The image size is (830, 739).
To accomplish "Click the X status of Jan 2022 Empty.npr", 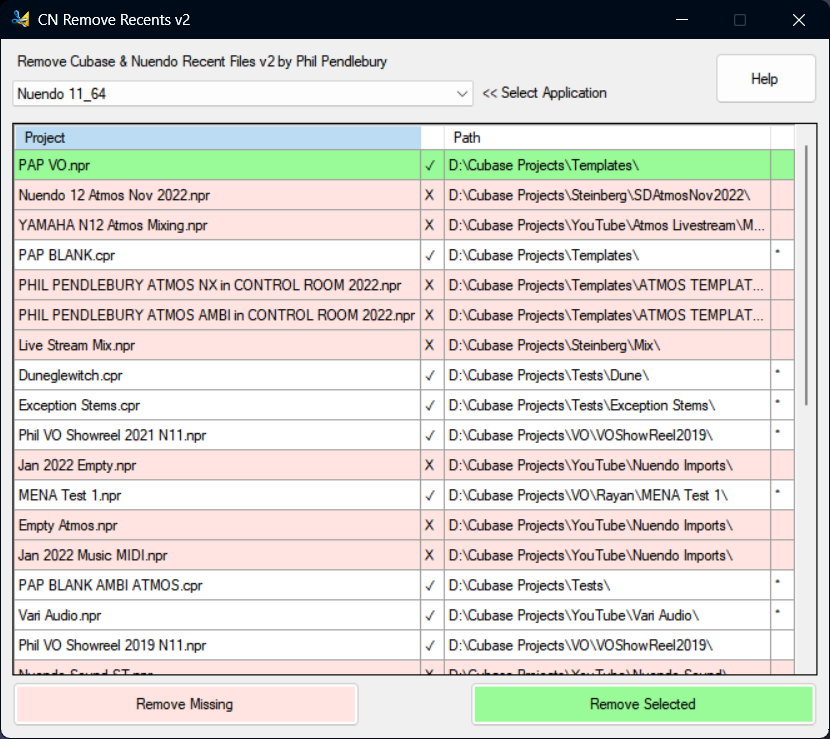I will pyautogui.click(x=430, y=465).
